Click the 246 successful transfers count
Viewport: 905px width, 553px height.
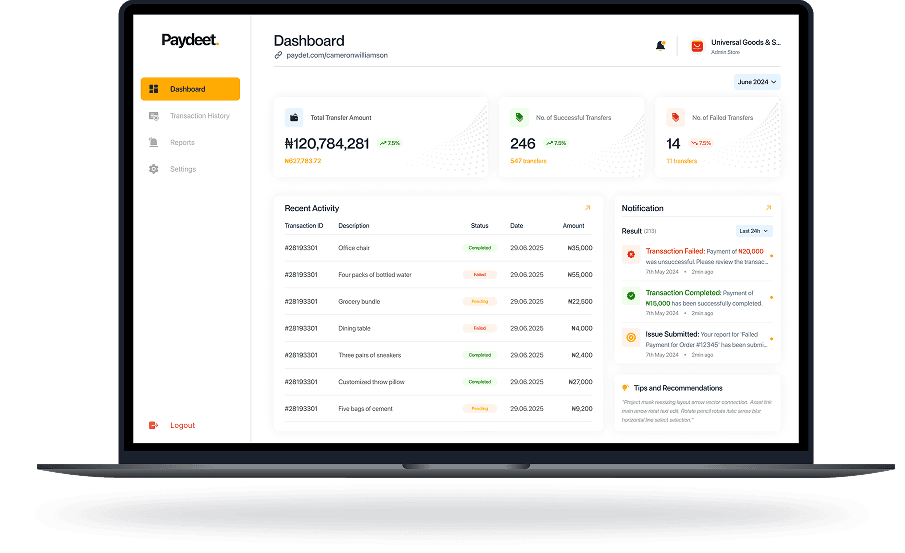523,144
